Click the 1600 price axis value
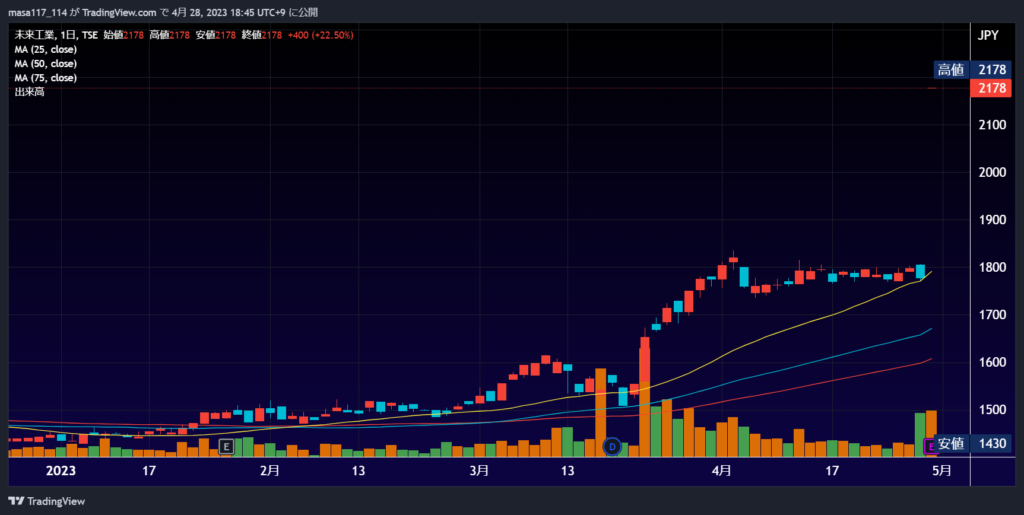This screenshot has height=515, width=1024. click(991, 362)
